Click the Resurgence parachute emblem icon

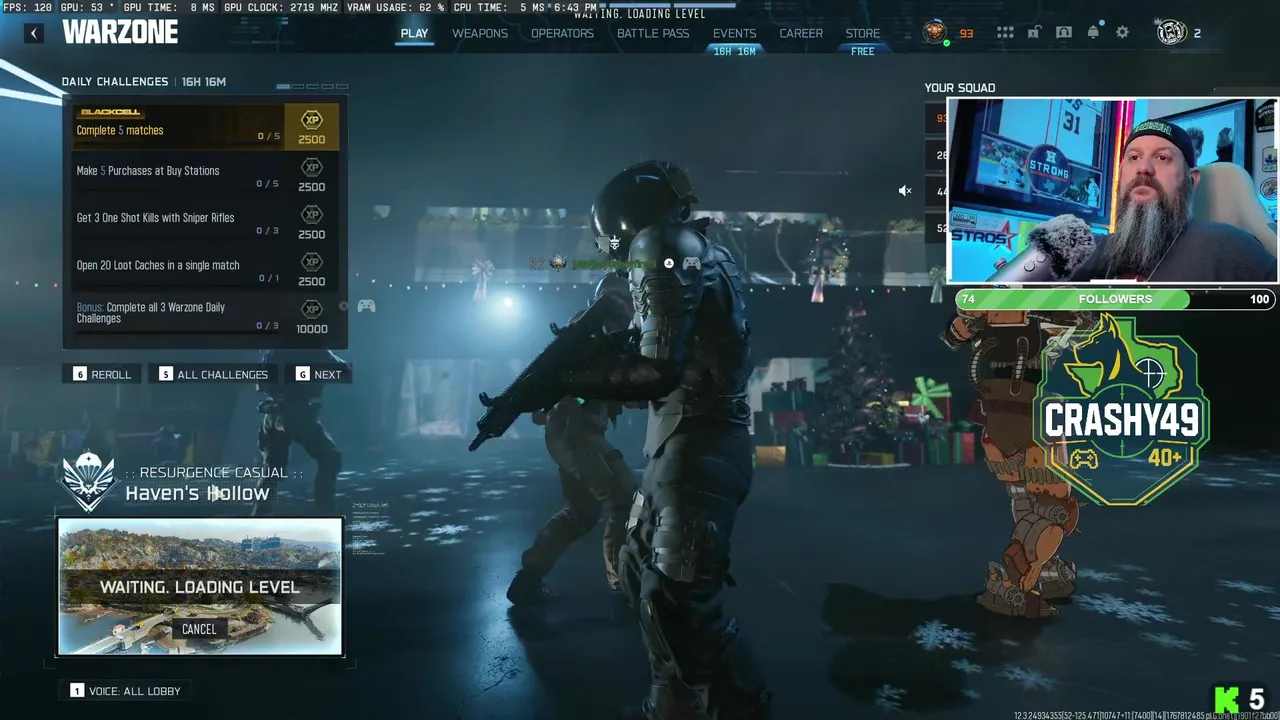[x=89, y=480]
